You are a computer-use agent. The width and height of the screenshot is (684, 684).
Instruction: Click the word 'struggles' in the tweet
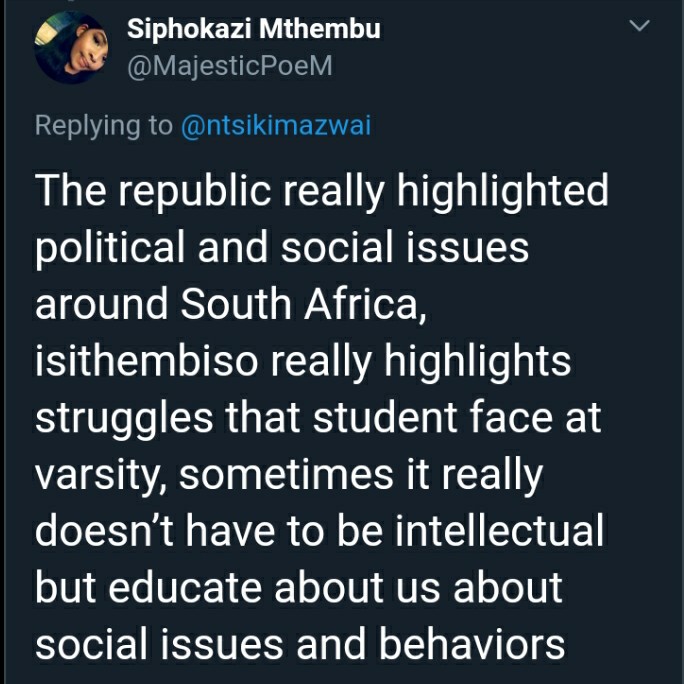coord(124,418)
